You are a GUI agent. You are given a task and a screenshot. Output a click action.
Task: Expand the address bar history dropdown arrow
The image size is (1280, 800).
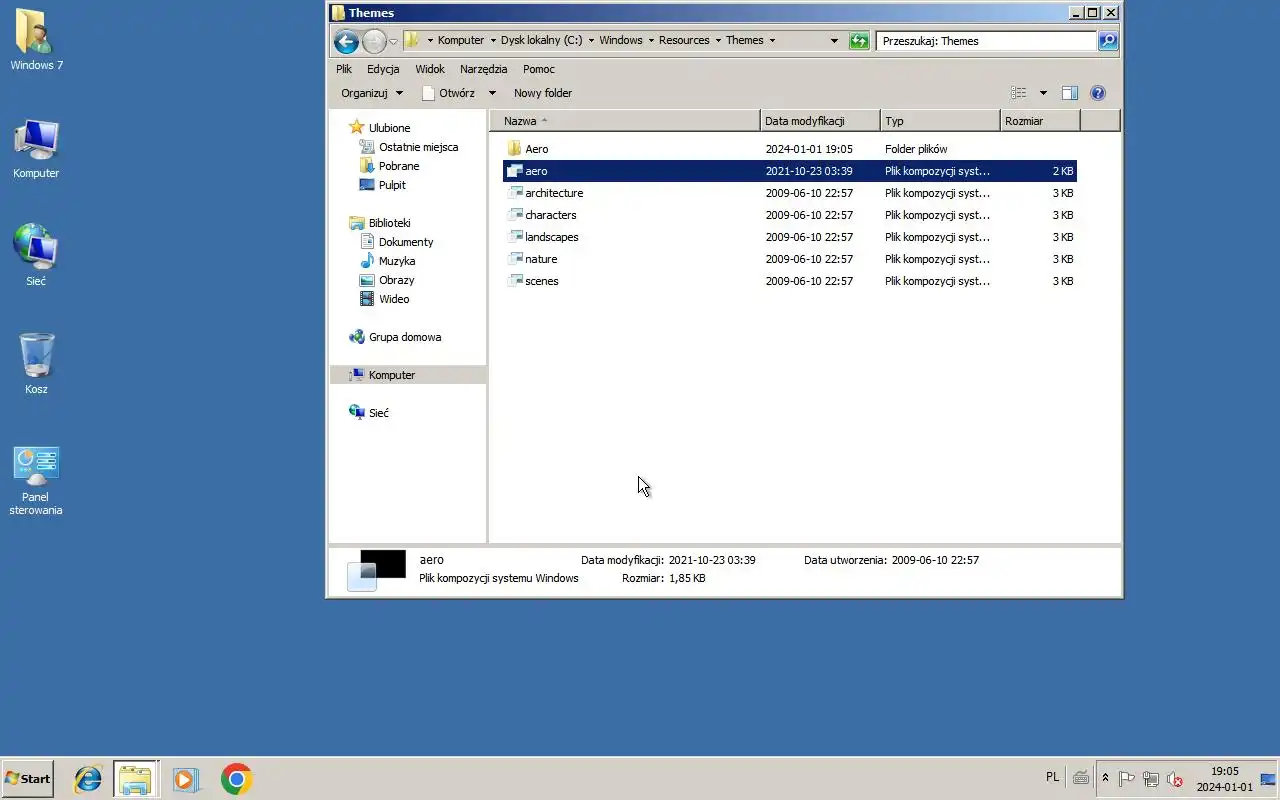click(x=834, y=41)
